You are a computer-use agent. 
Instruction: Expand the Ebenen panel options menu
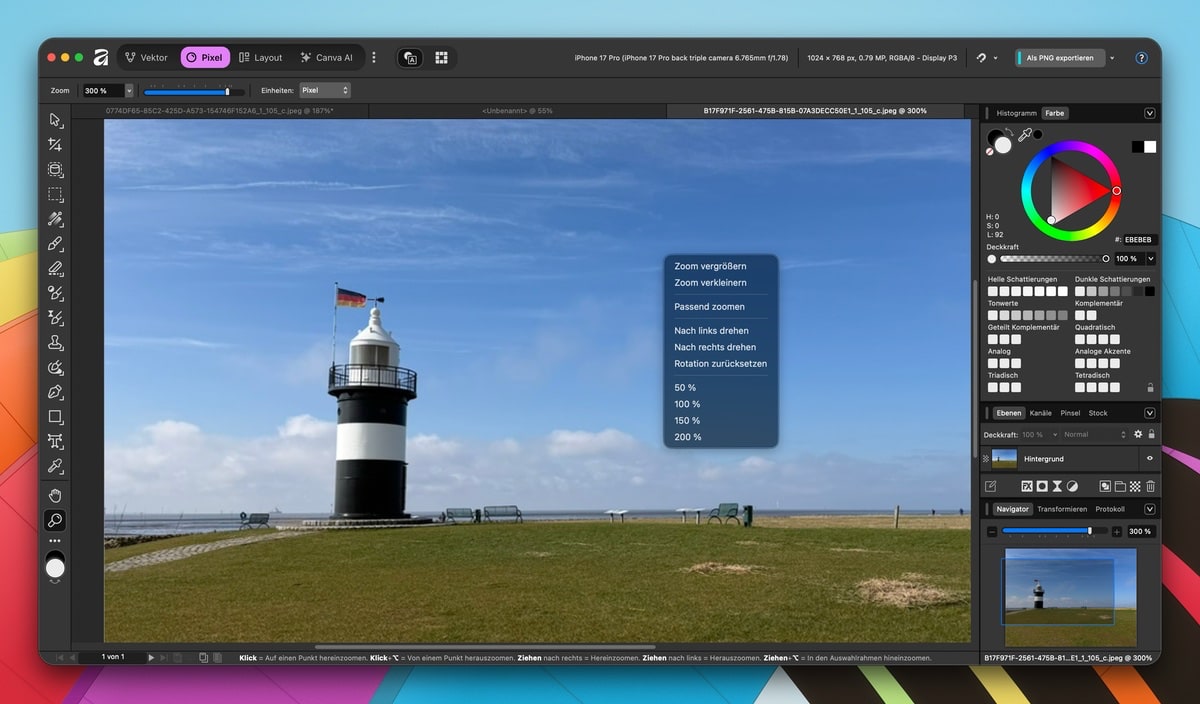coord(1150,412)
